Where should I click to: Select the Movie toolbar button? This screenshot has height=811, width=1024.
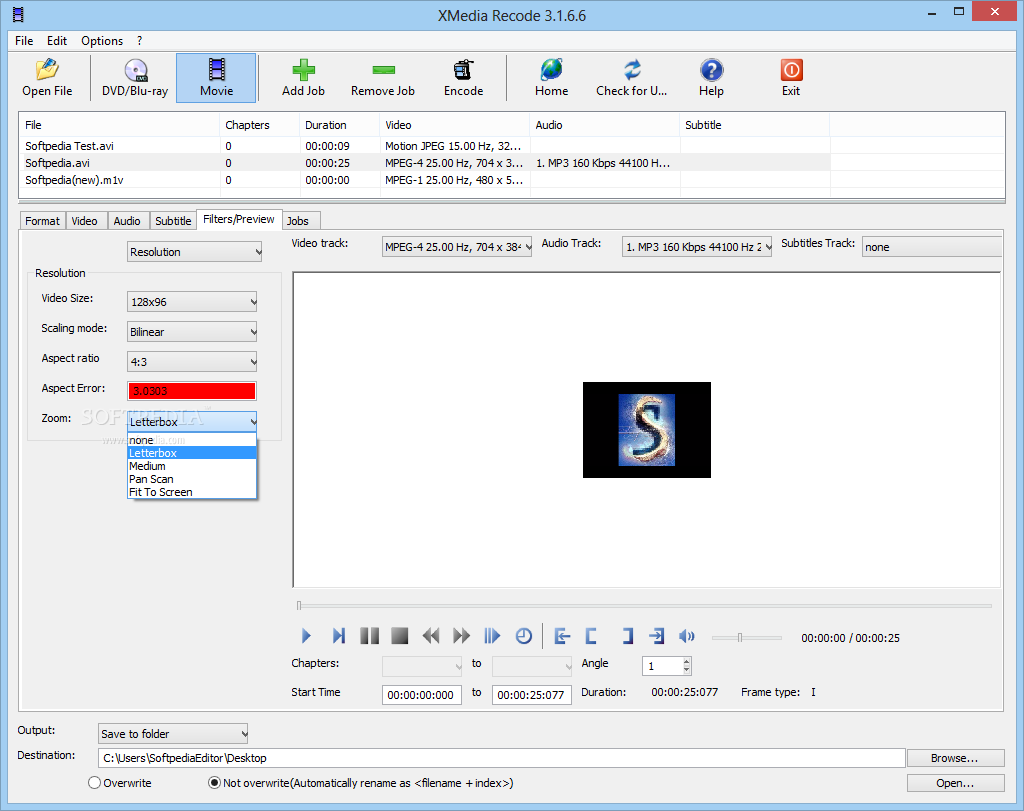216,77
